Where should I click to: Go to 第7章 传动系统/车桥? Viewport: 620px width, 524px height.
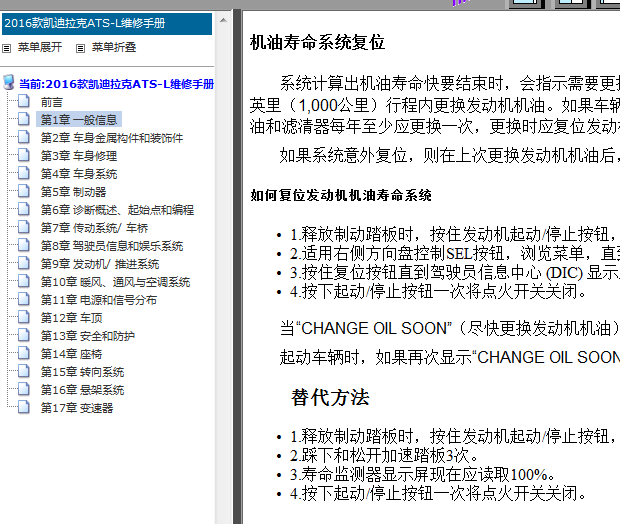[94, 228]
